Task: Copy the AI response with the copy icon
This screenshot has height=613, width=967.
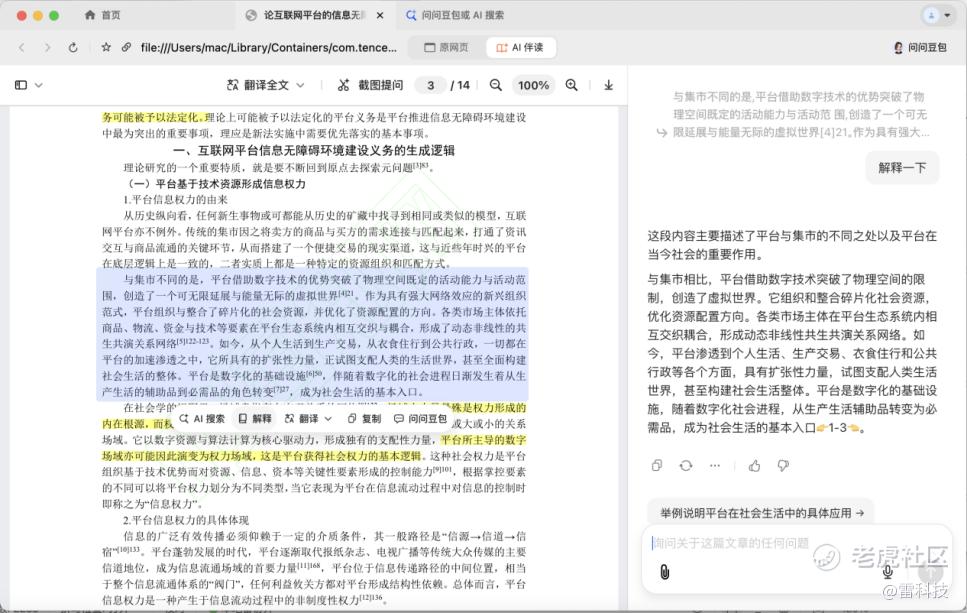Action: [x=657, y=466]
